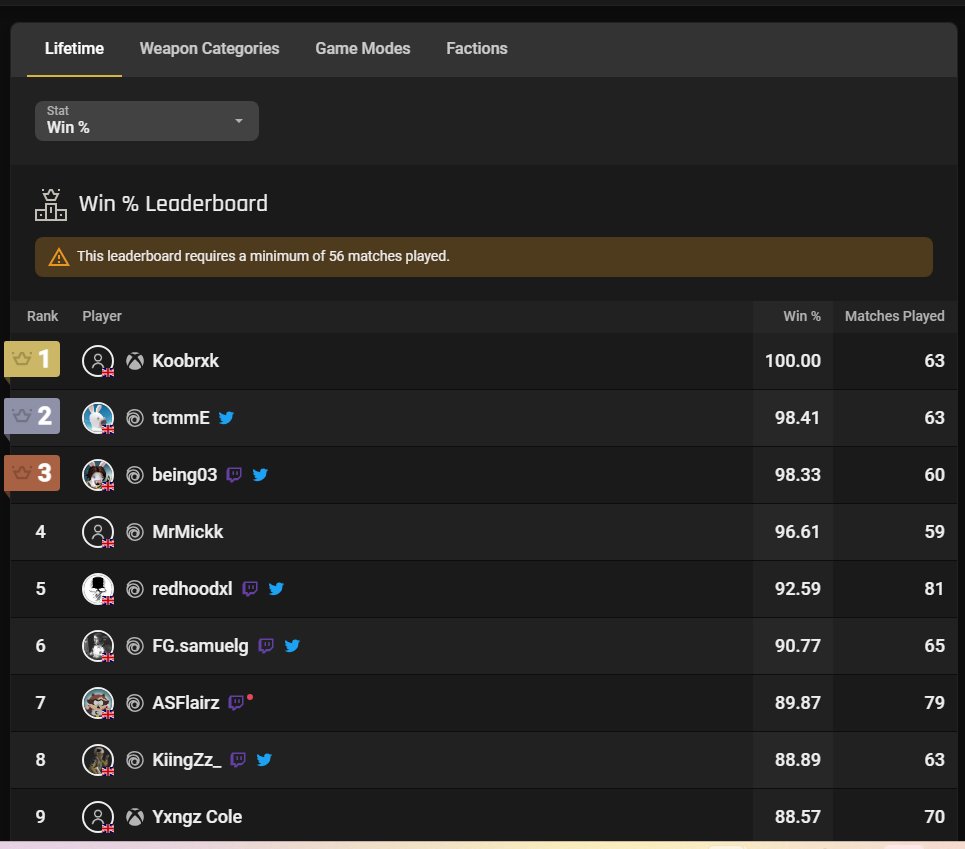Open FG.samuelg's player profile

(x=200, y=646)
